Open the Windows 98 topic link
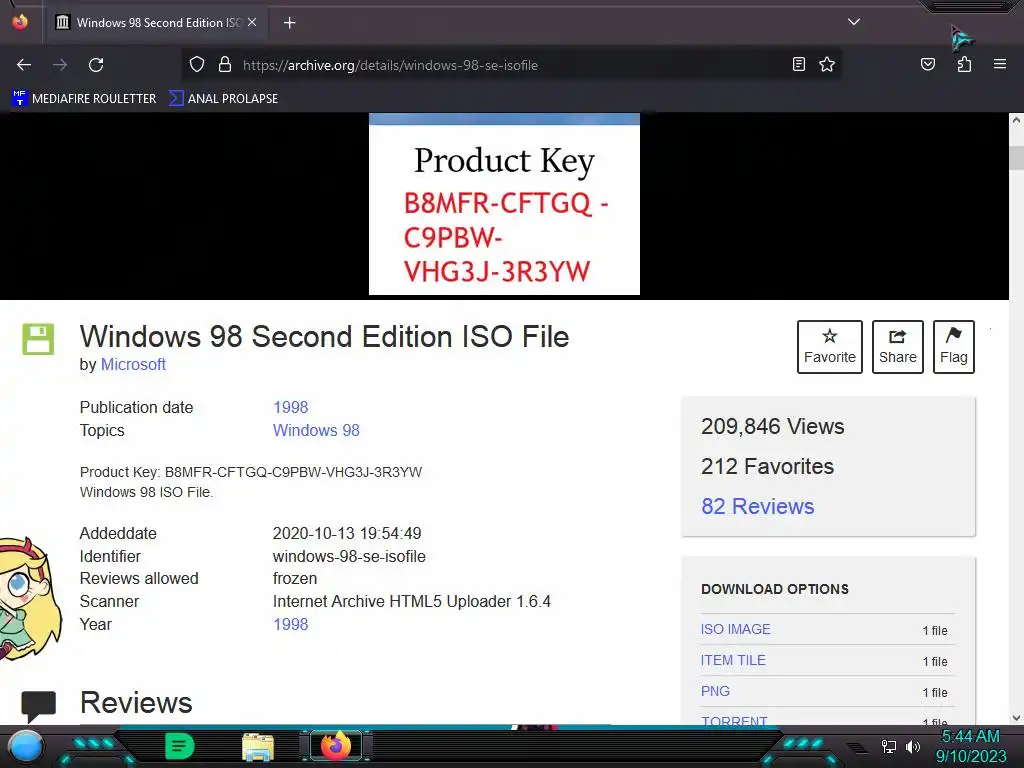Viewport: 1024px width, 768px height. coord(316,430)
